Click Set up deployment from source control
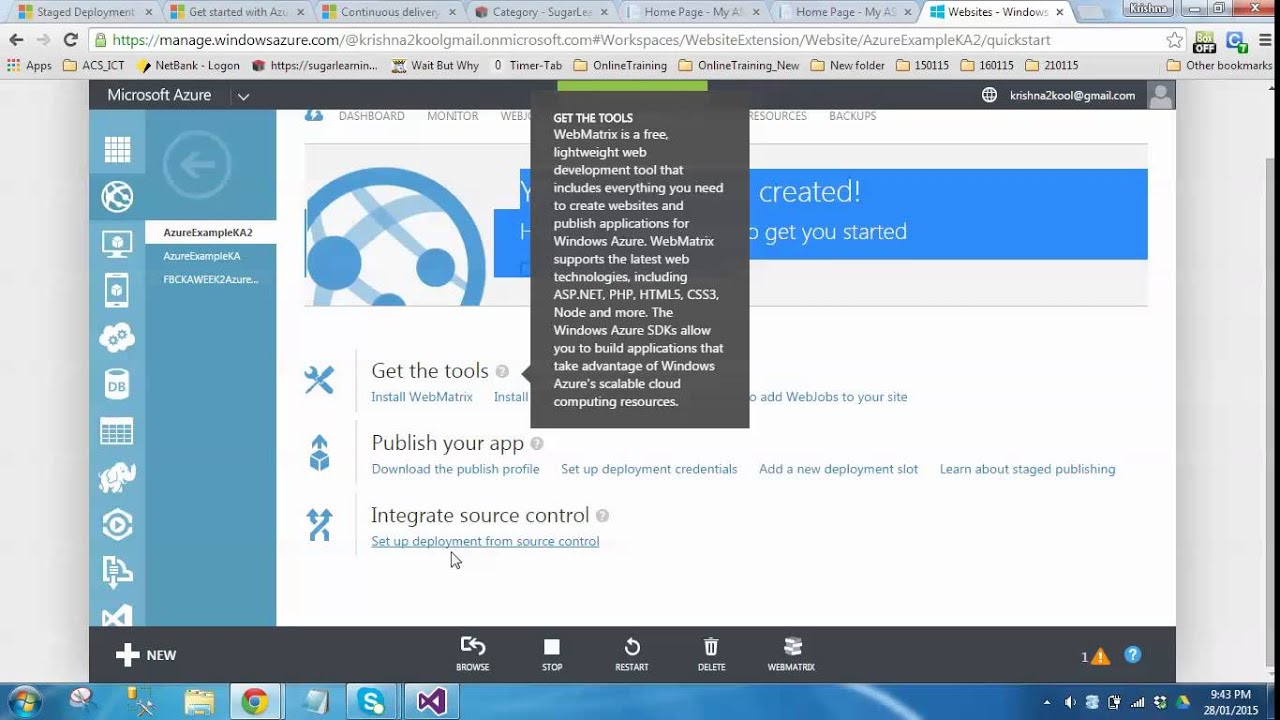 point(485,541)
